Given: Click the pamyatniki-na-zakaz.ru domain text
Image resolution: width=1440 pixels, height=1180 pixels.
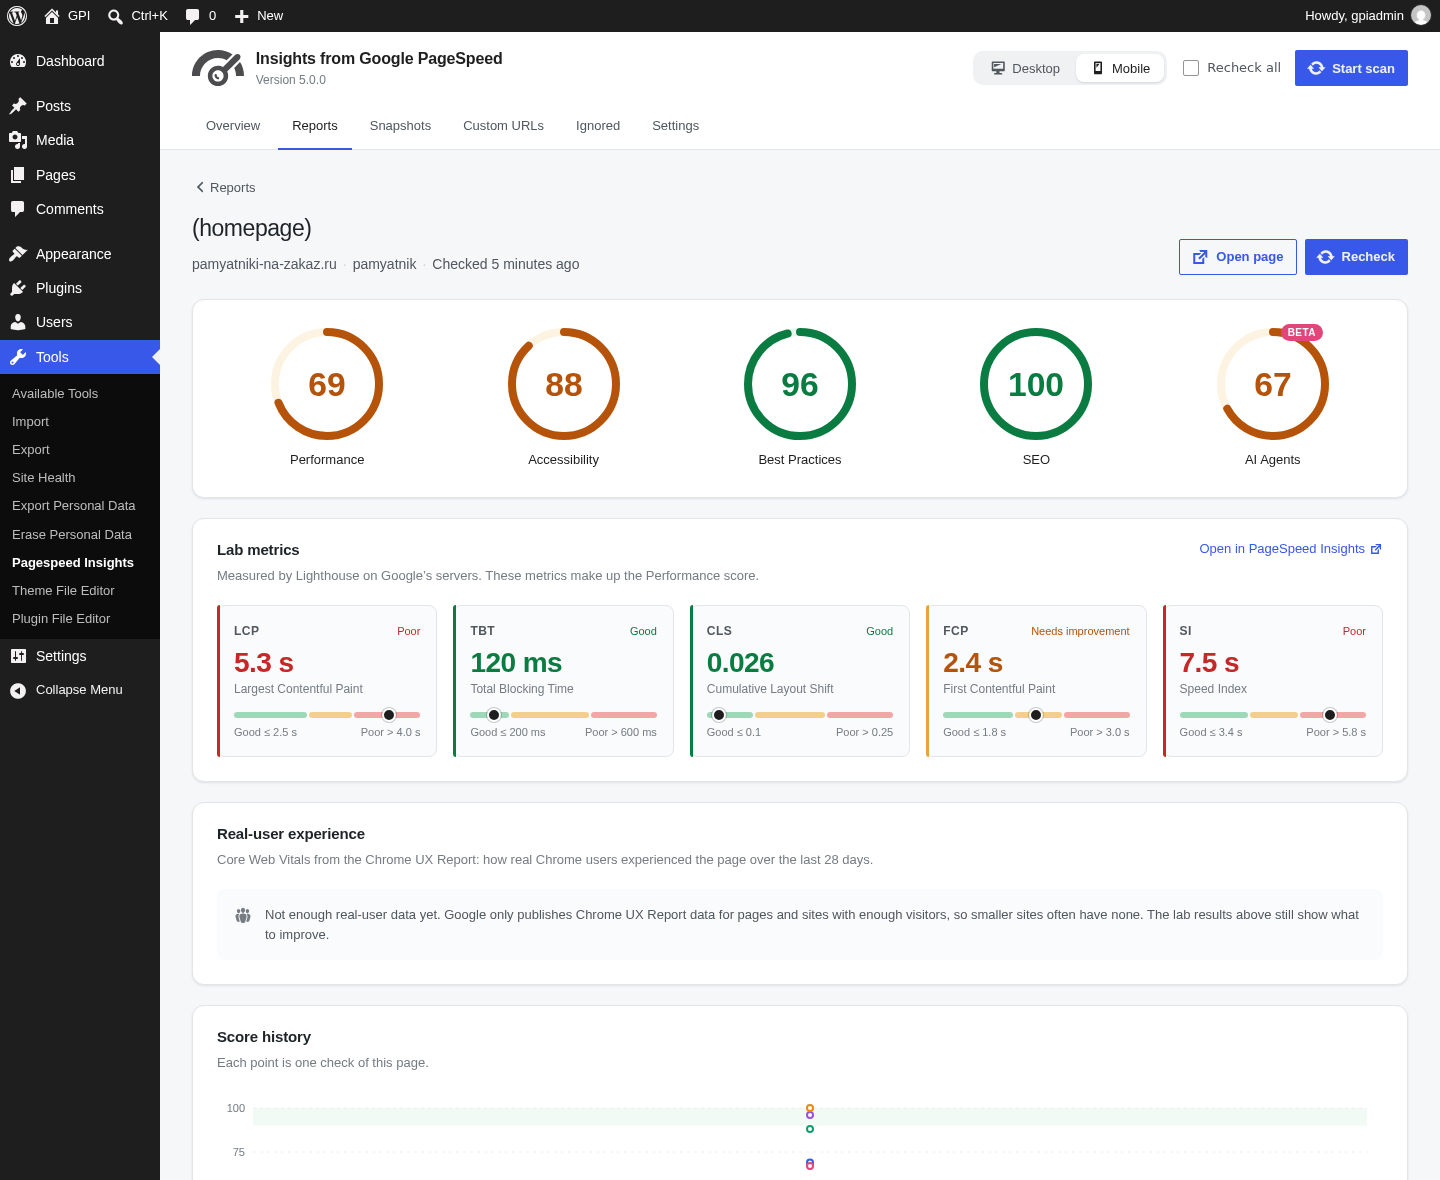Looking at the screenshot, I should (264, 264).
